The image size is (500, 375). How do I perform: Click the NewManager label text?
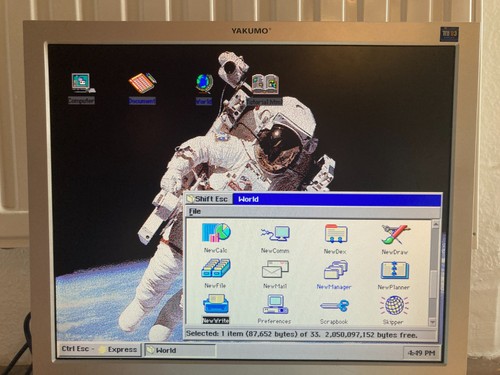pyautogui.click(x=334, y=287)
